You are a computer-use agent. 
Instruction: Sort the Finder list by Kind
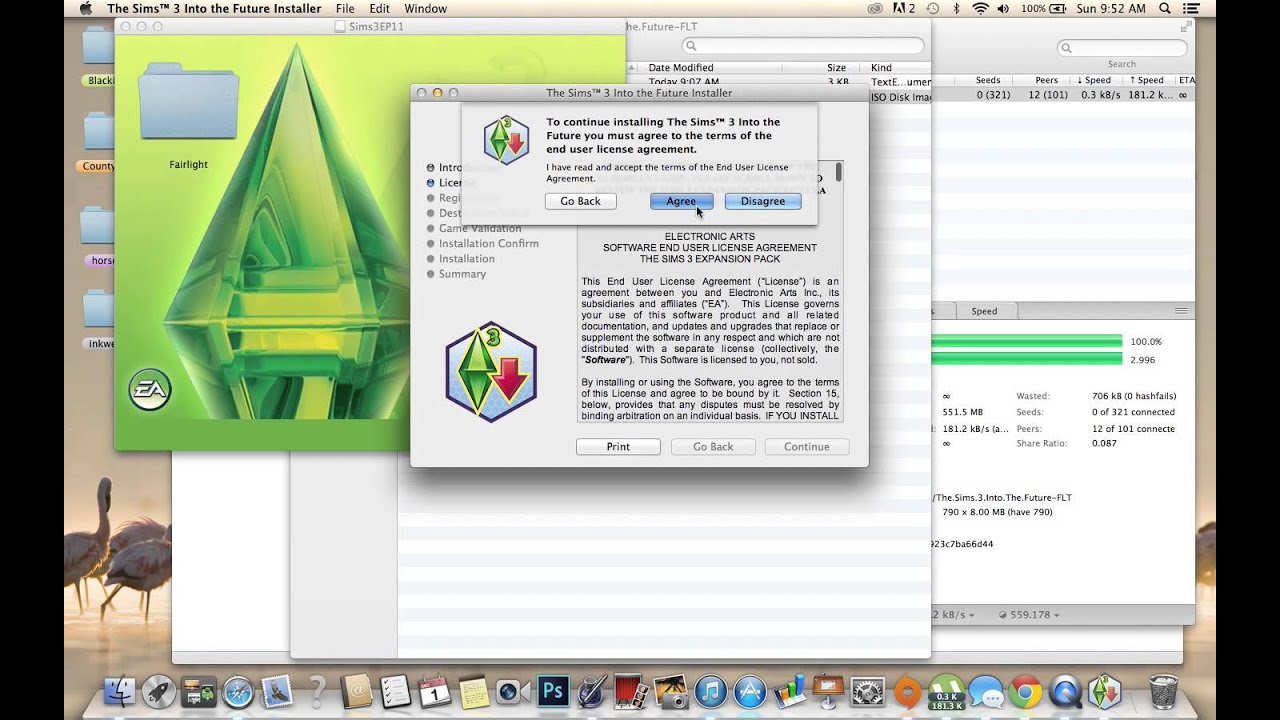(x=881, y=68)
